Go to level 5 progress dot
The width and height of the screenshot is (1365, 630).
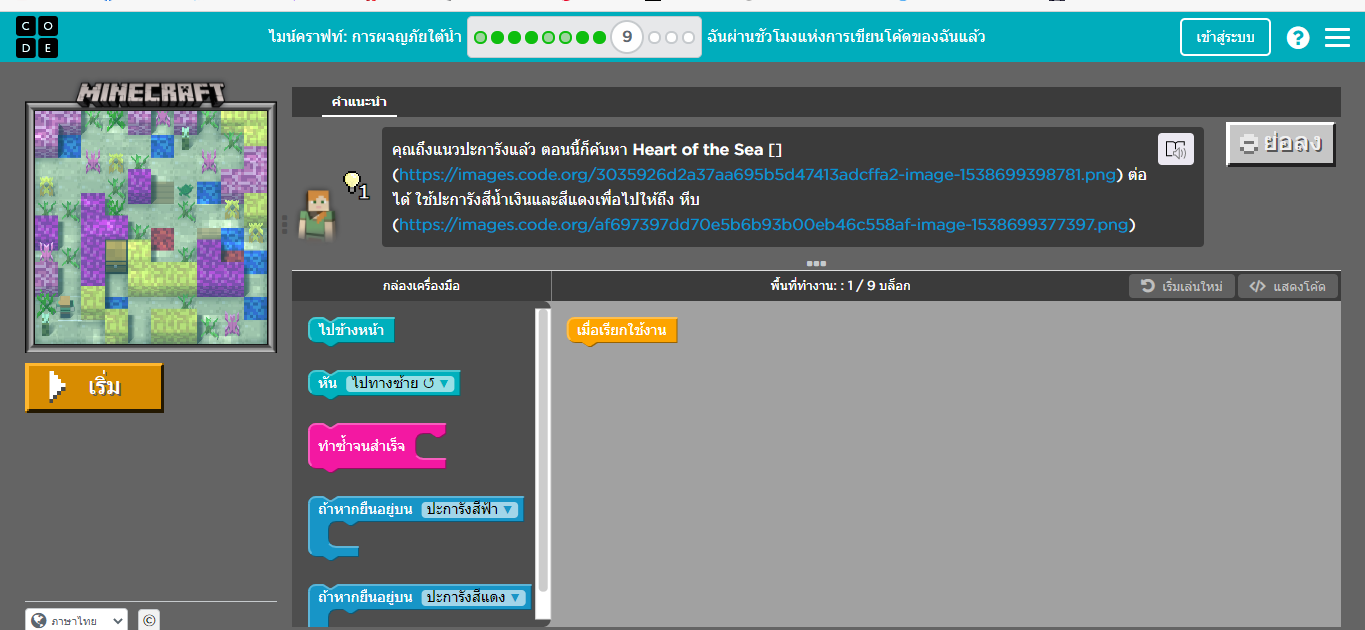pyautogui.click(x=549, y=38)
